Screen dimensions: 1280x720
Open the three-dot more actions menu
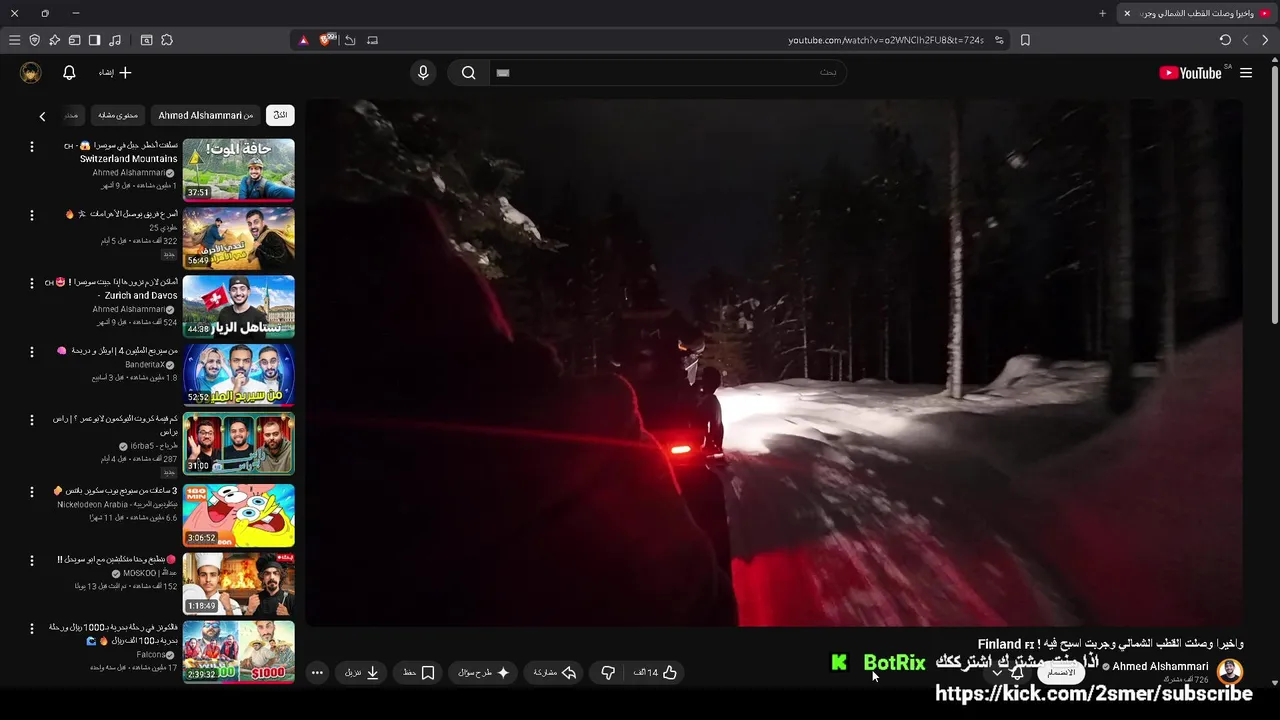[317, 673]
